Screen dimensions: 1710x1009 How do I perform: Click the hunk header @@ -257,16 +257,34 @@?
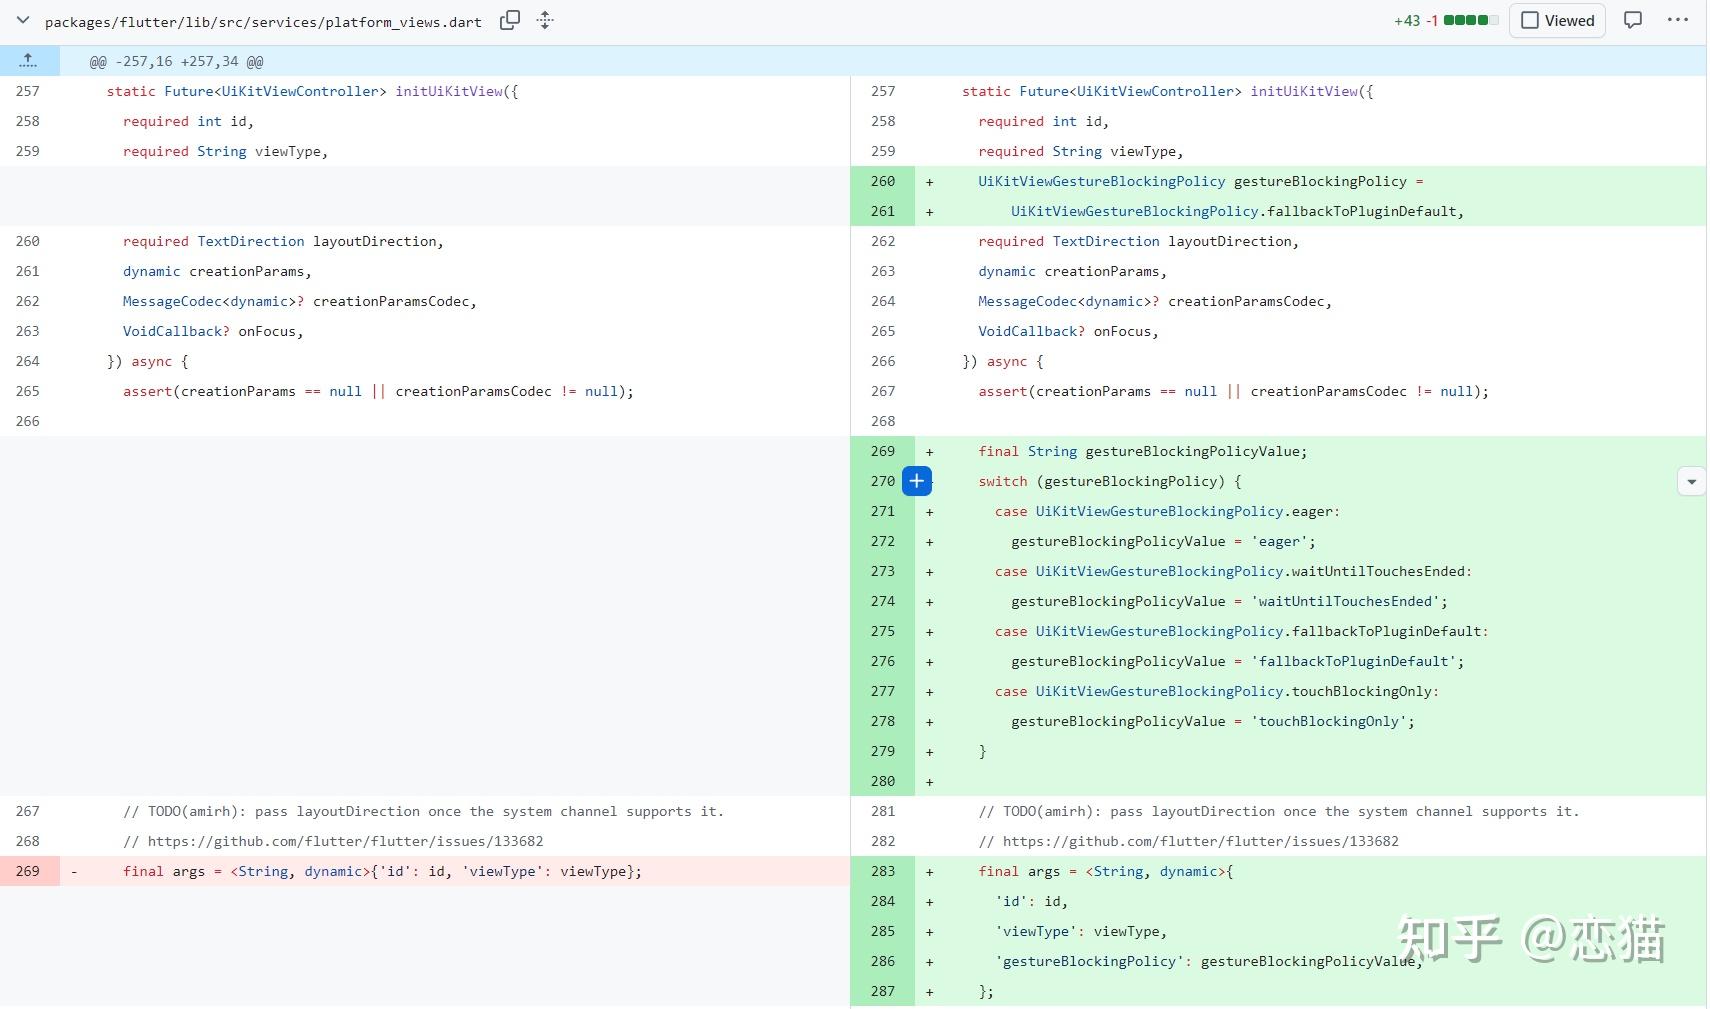click(x=177, y=61)
